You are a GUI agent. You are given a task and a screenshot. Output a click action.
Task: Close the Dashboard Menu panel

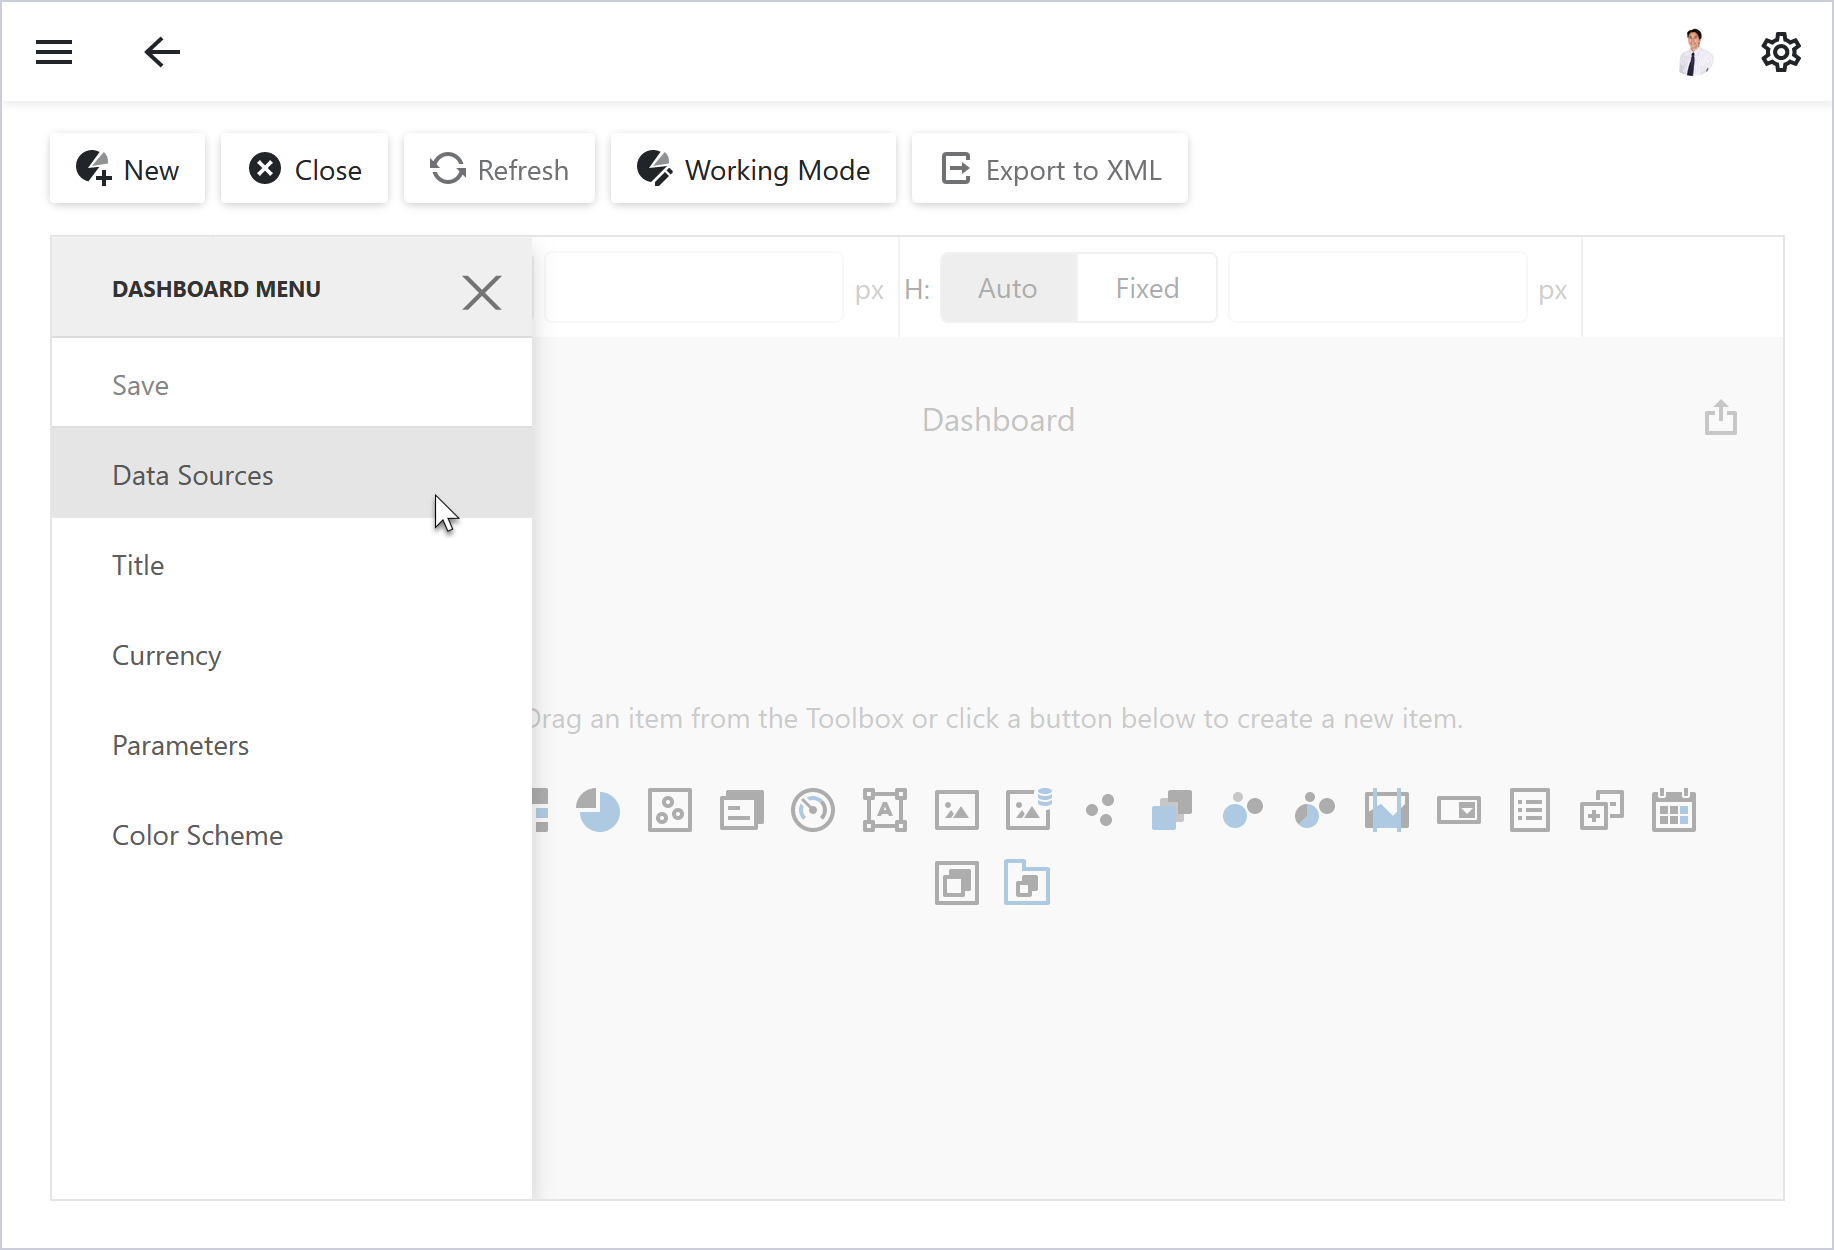pyautogui.click(x=481, y=292)
